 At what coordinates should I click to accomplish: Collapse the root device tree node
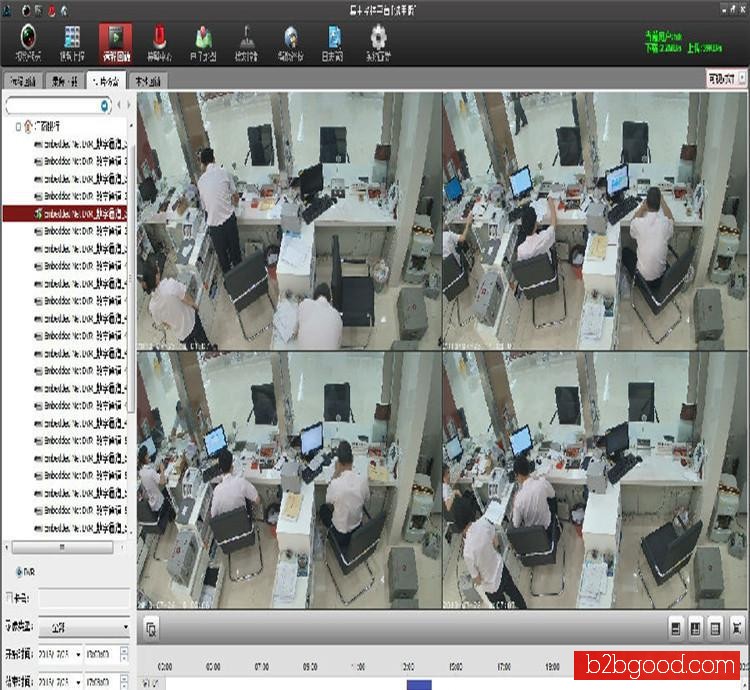[18, 127]
